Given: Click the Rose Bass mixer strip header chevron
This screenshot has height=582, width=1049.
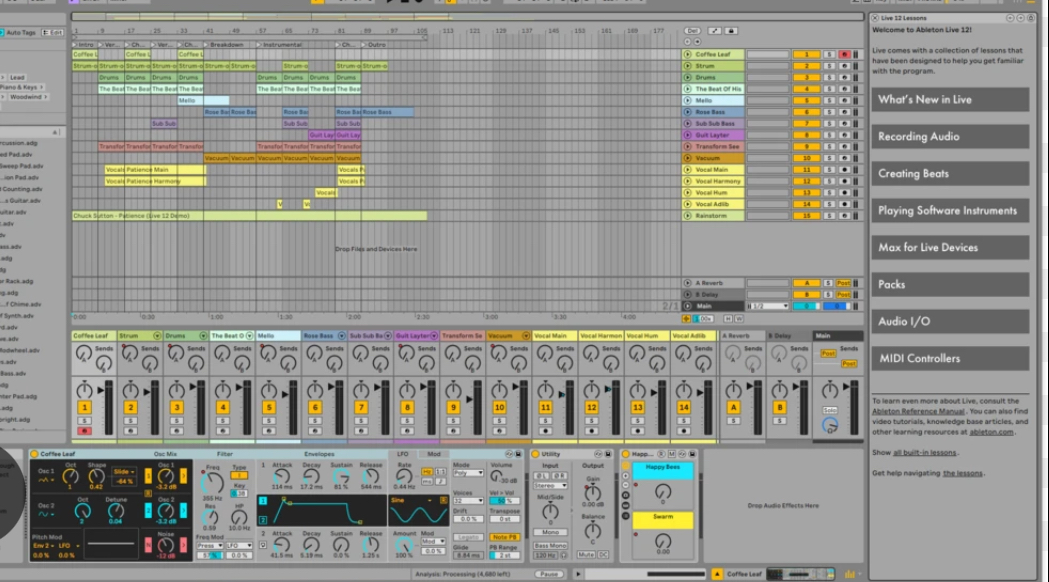Looking at the screenshot, I should pos(341,335).
